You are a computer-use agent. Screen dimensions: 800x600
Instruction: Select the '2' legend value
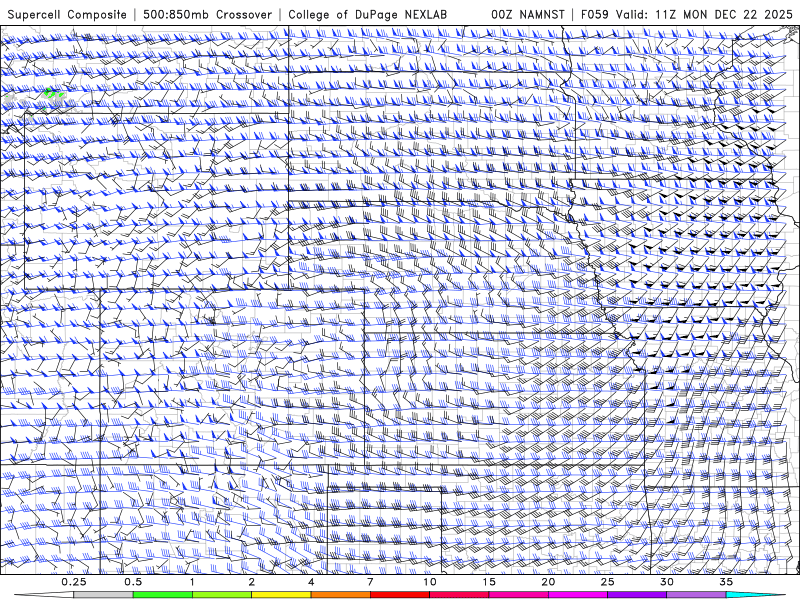(252, 582)
